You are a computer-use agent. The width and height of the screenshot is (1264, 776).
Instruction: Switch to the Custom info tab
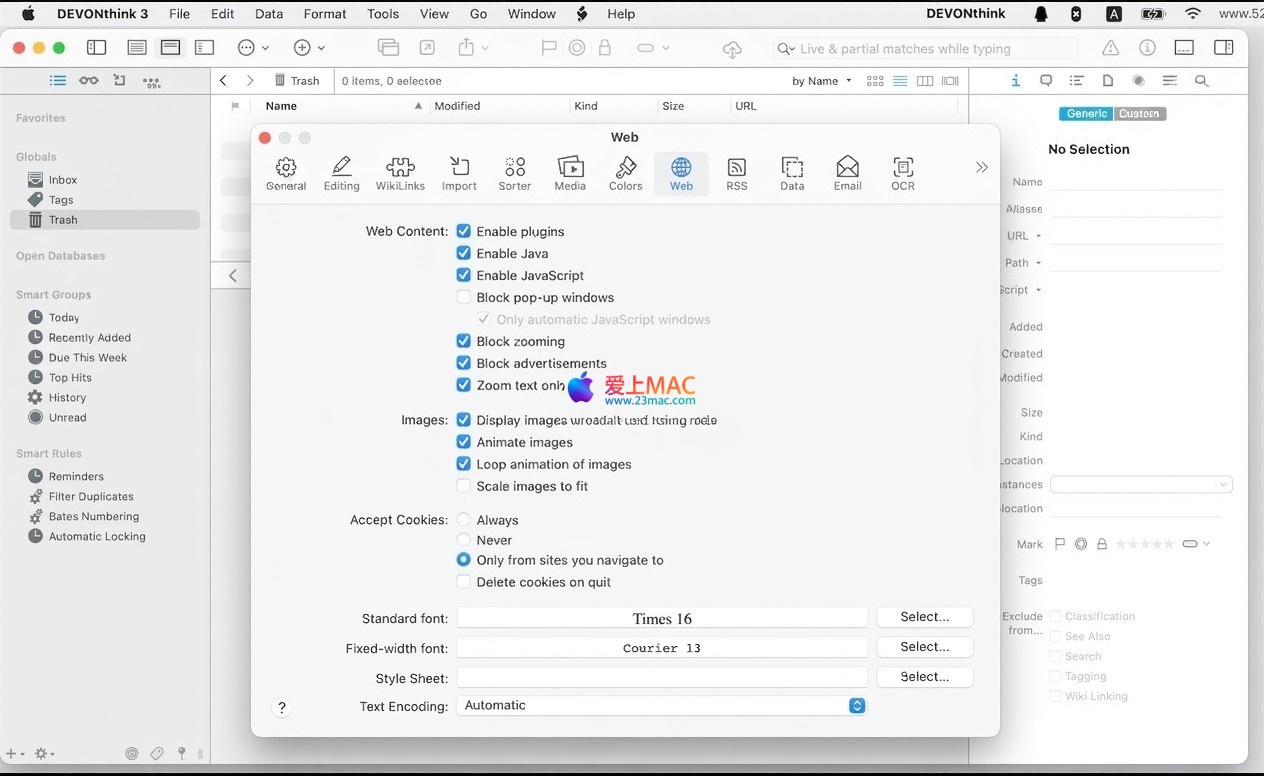[1139, 114]
